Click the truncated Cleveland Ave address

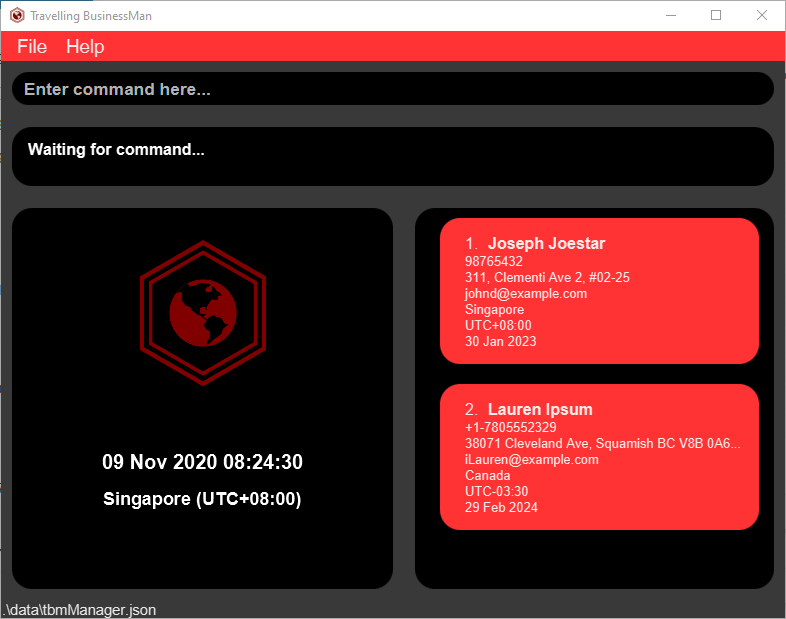point(602,444)
